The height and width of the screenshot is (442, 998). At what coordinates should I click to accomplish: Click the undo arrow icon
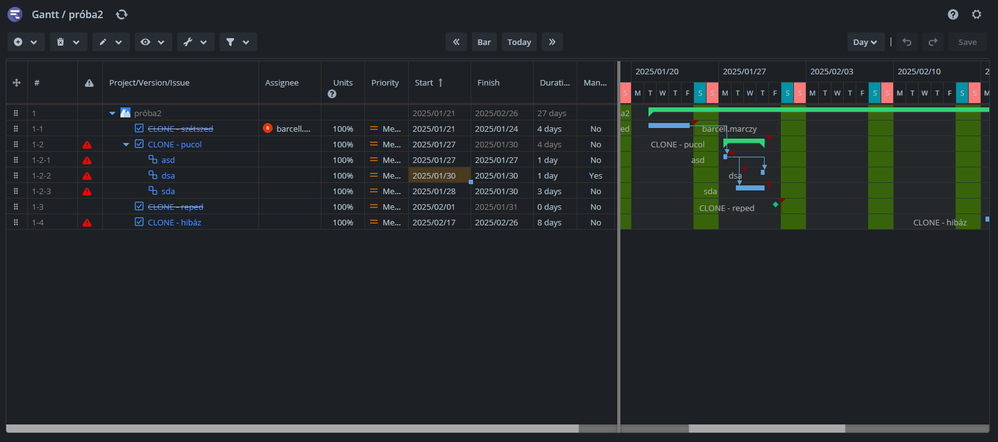(x=908, y=42)
